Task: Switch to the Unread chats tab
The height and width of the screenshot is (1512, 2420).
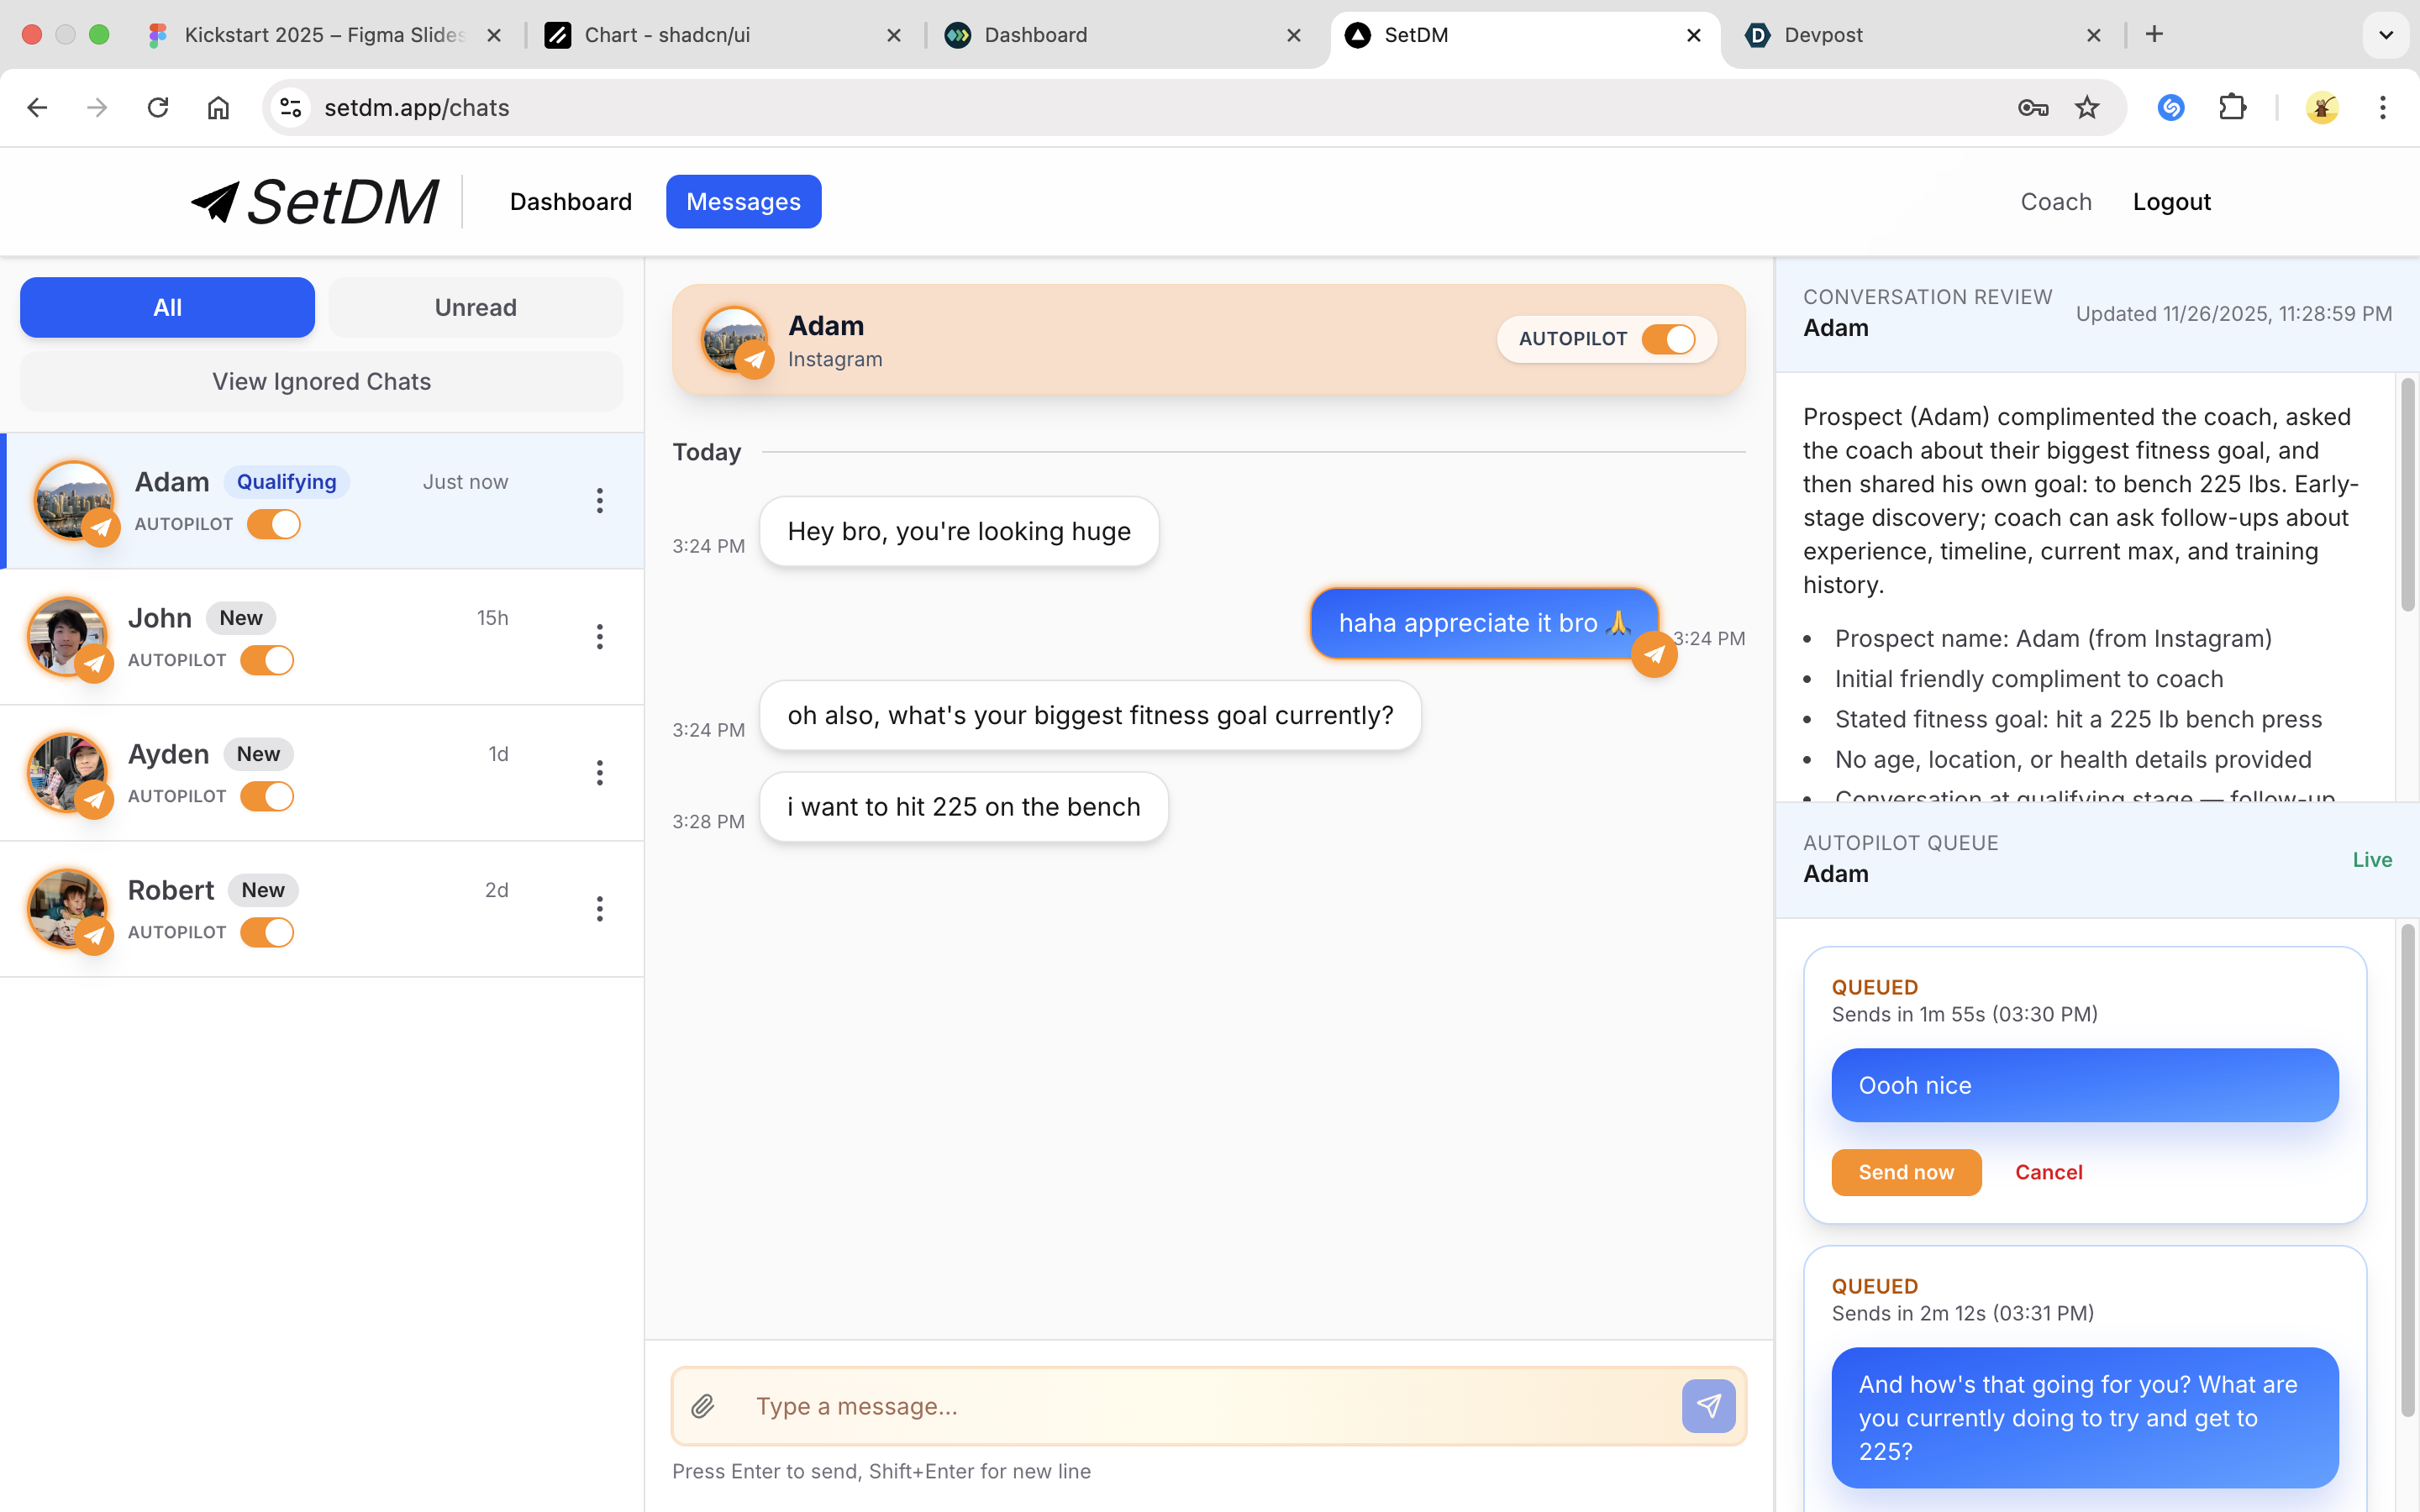Action: click(475, 307)
